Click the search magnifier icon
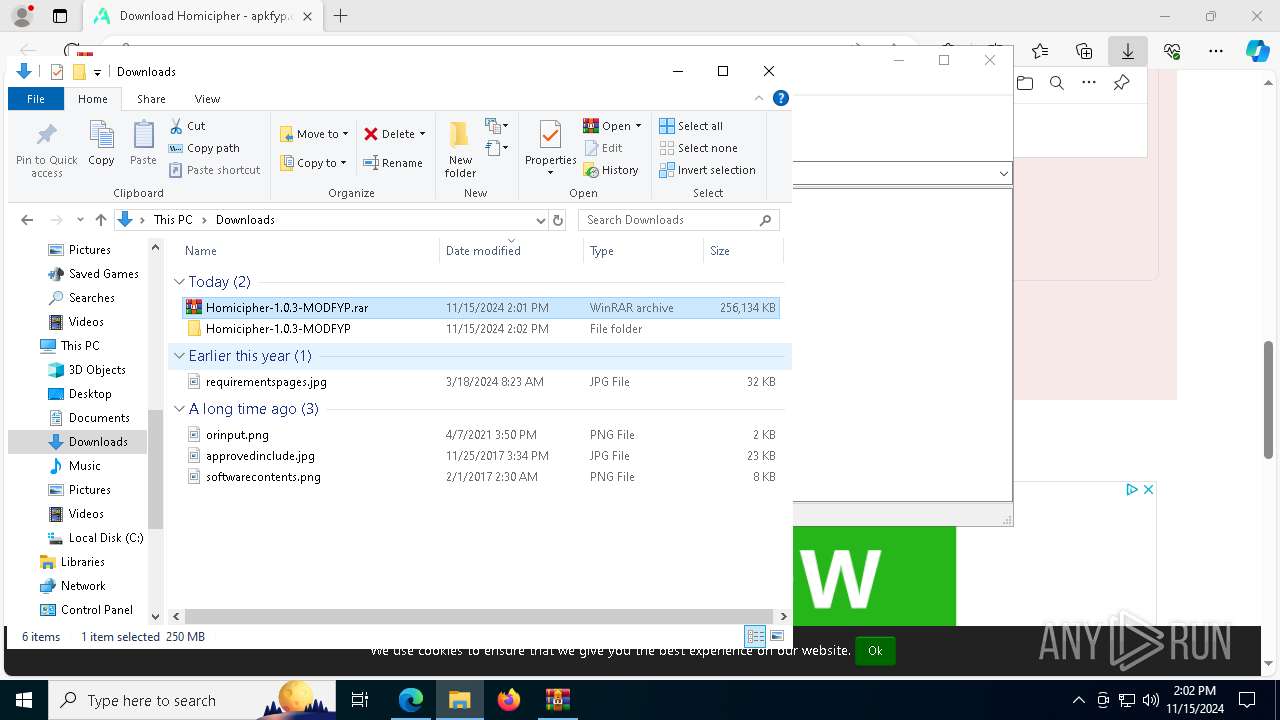 pyautogui.click(x=766, y=220)
